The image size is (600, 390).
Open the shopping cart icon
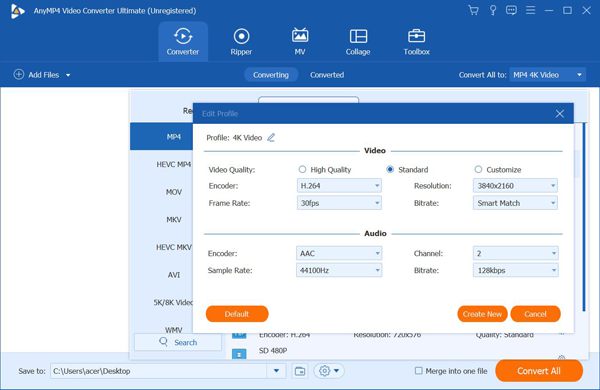(x=473, y=10)
